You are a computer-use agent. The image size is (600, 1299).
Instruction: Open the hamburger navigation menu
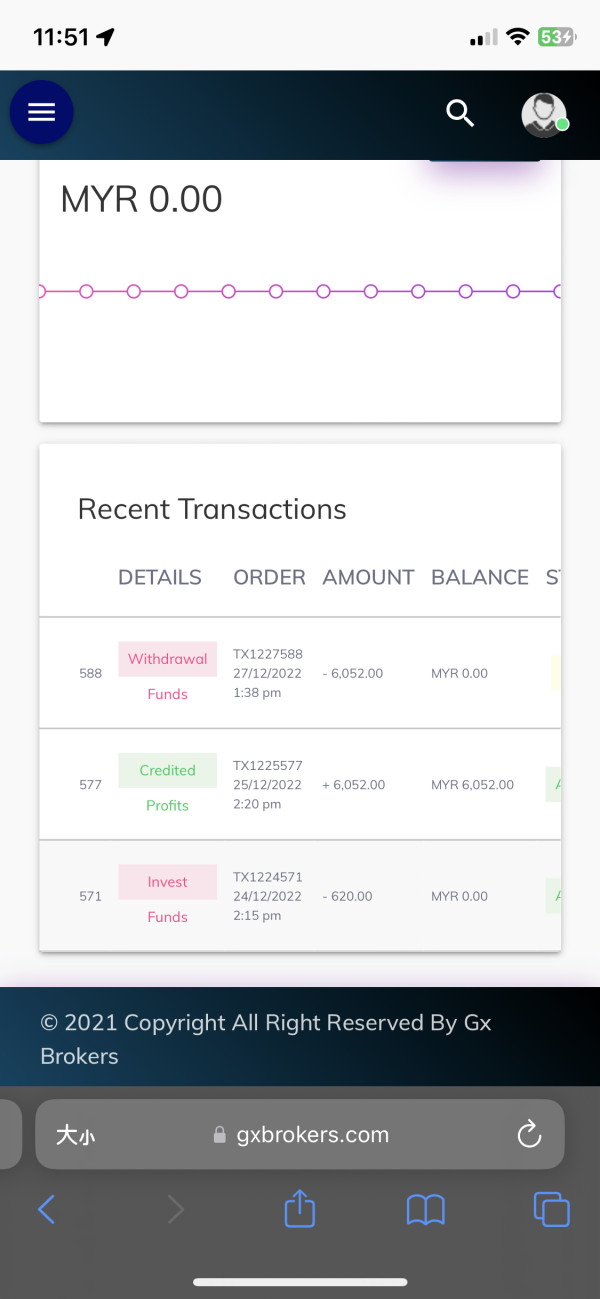pos(41,112)
